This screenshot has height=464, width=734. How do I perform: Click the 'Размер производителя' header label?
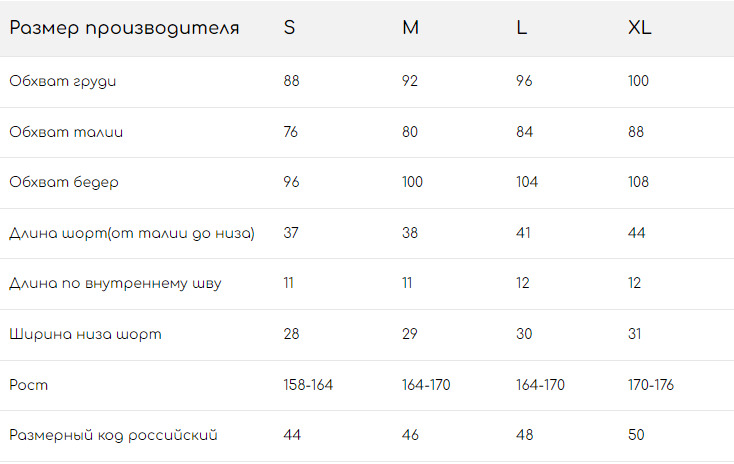(x=124, y=28)
